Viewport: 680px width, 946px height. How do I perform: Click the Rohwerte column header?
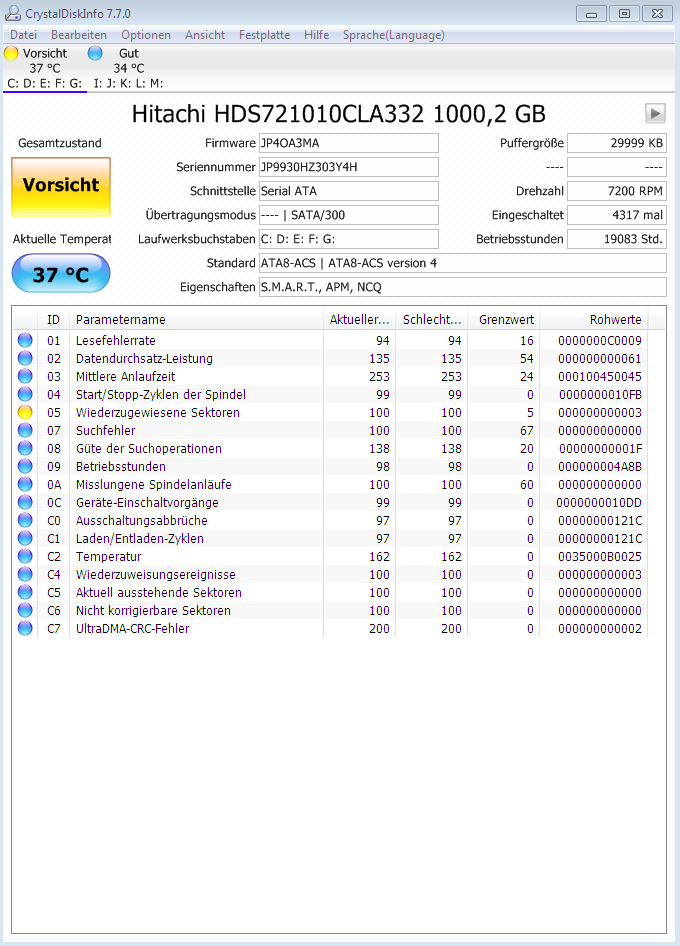click(594, 320)
